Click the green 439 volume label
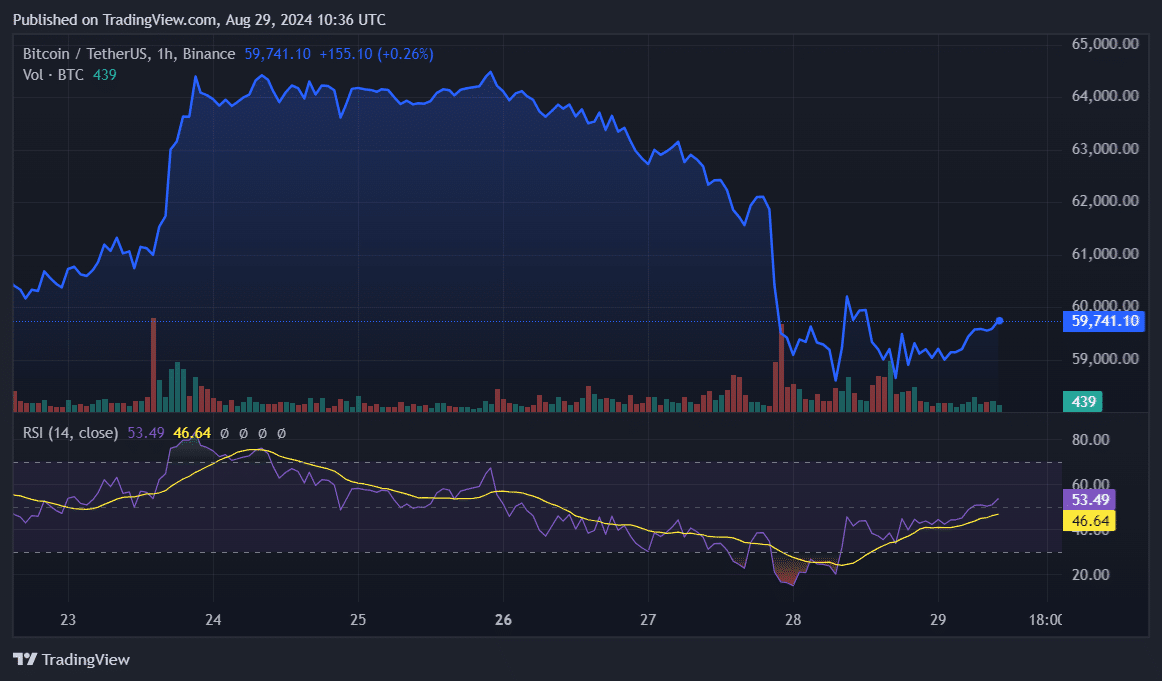Image resolution: width=1162 pixels, height=681 pixels. pos(1081,400)
